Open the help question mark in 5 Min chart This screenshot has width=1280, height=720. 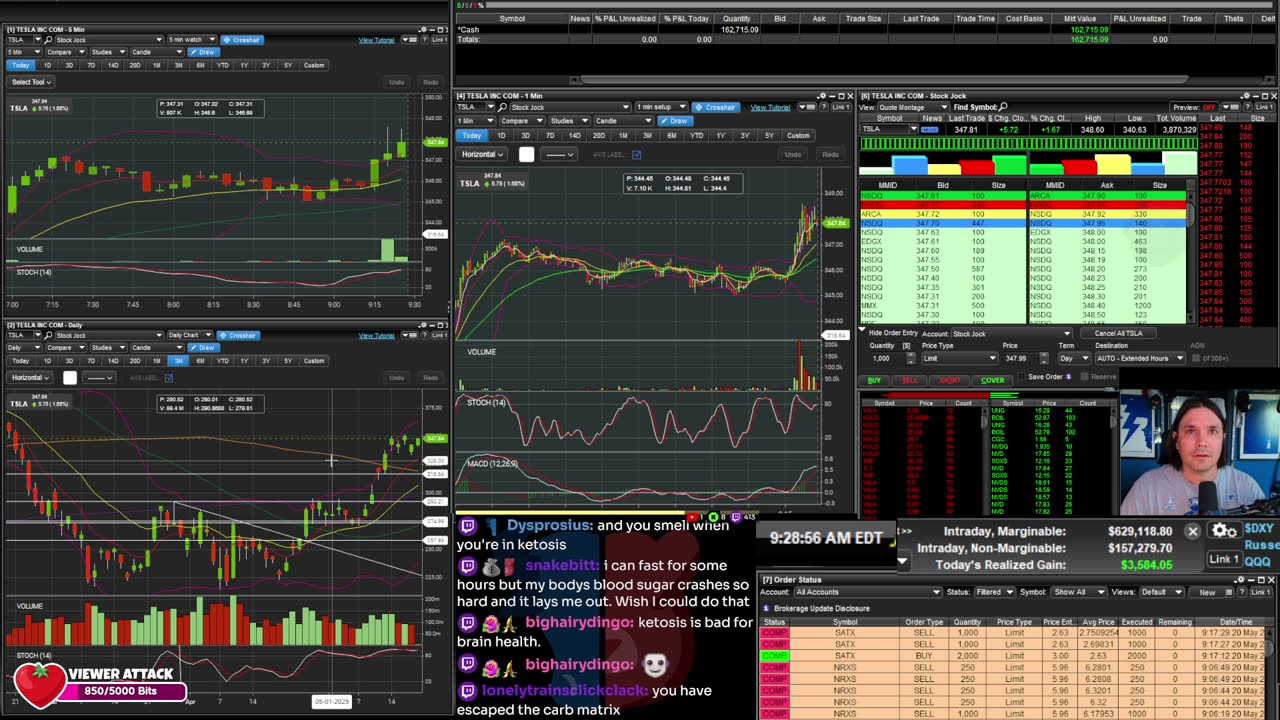click(424, 40)
